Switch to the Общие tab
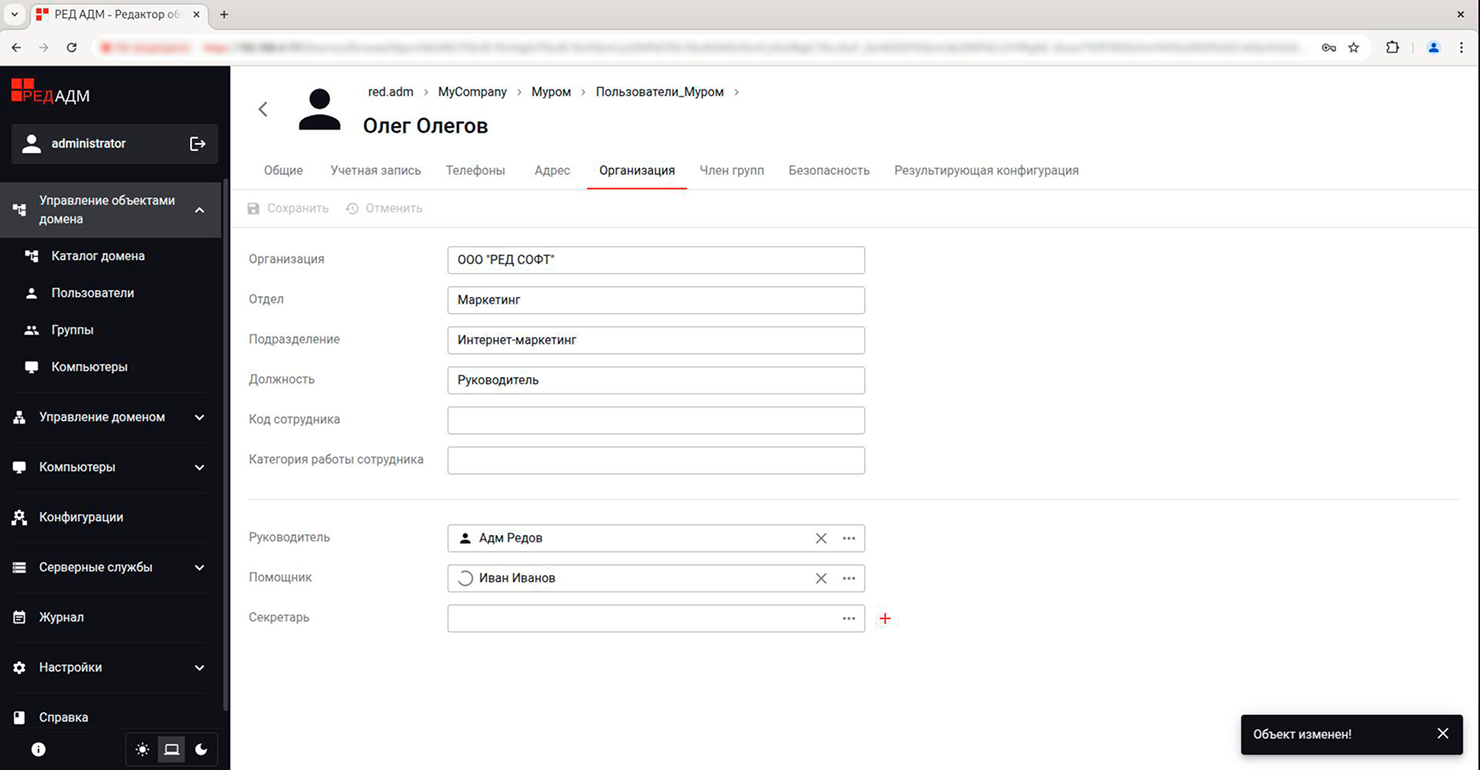The width and height of the screenshot is (1480, 770). click(283, 170)
